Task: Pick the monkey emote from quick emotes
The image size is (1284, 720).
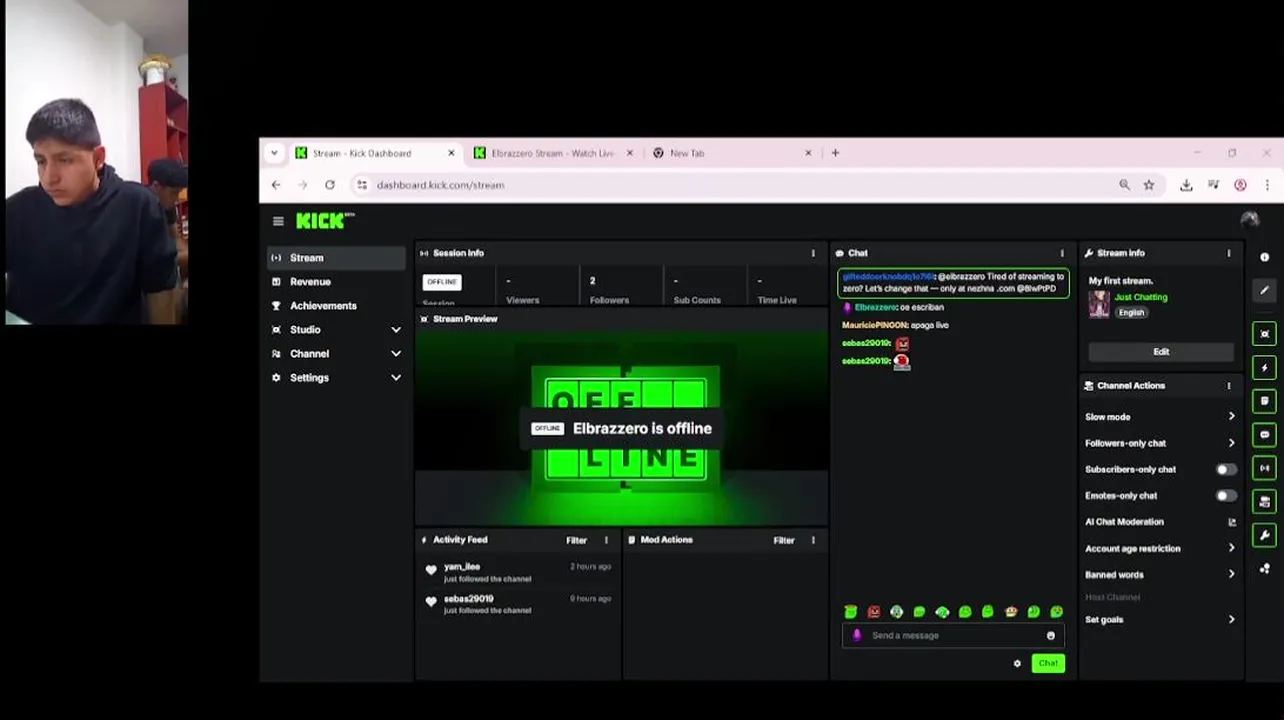Action: 1011,612
